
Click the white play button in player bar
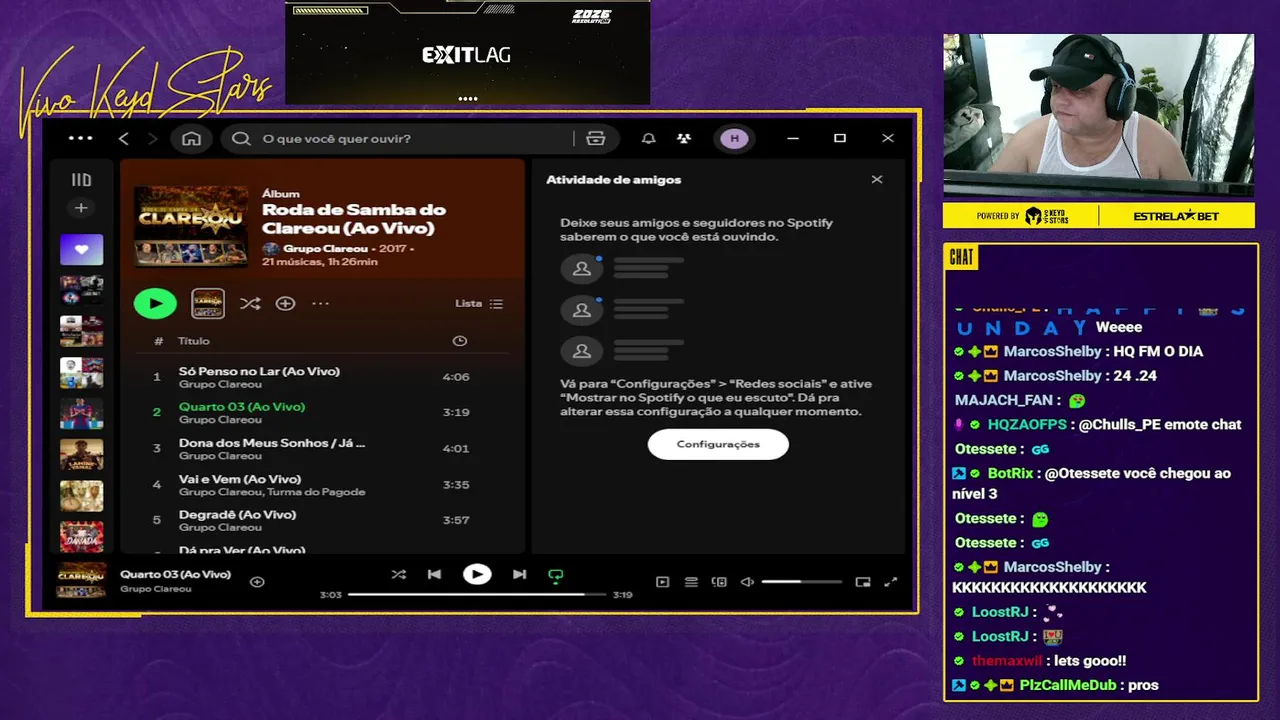point(477,574)
